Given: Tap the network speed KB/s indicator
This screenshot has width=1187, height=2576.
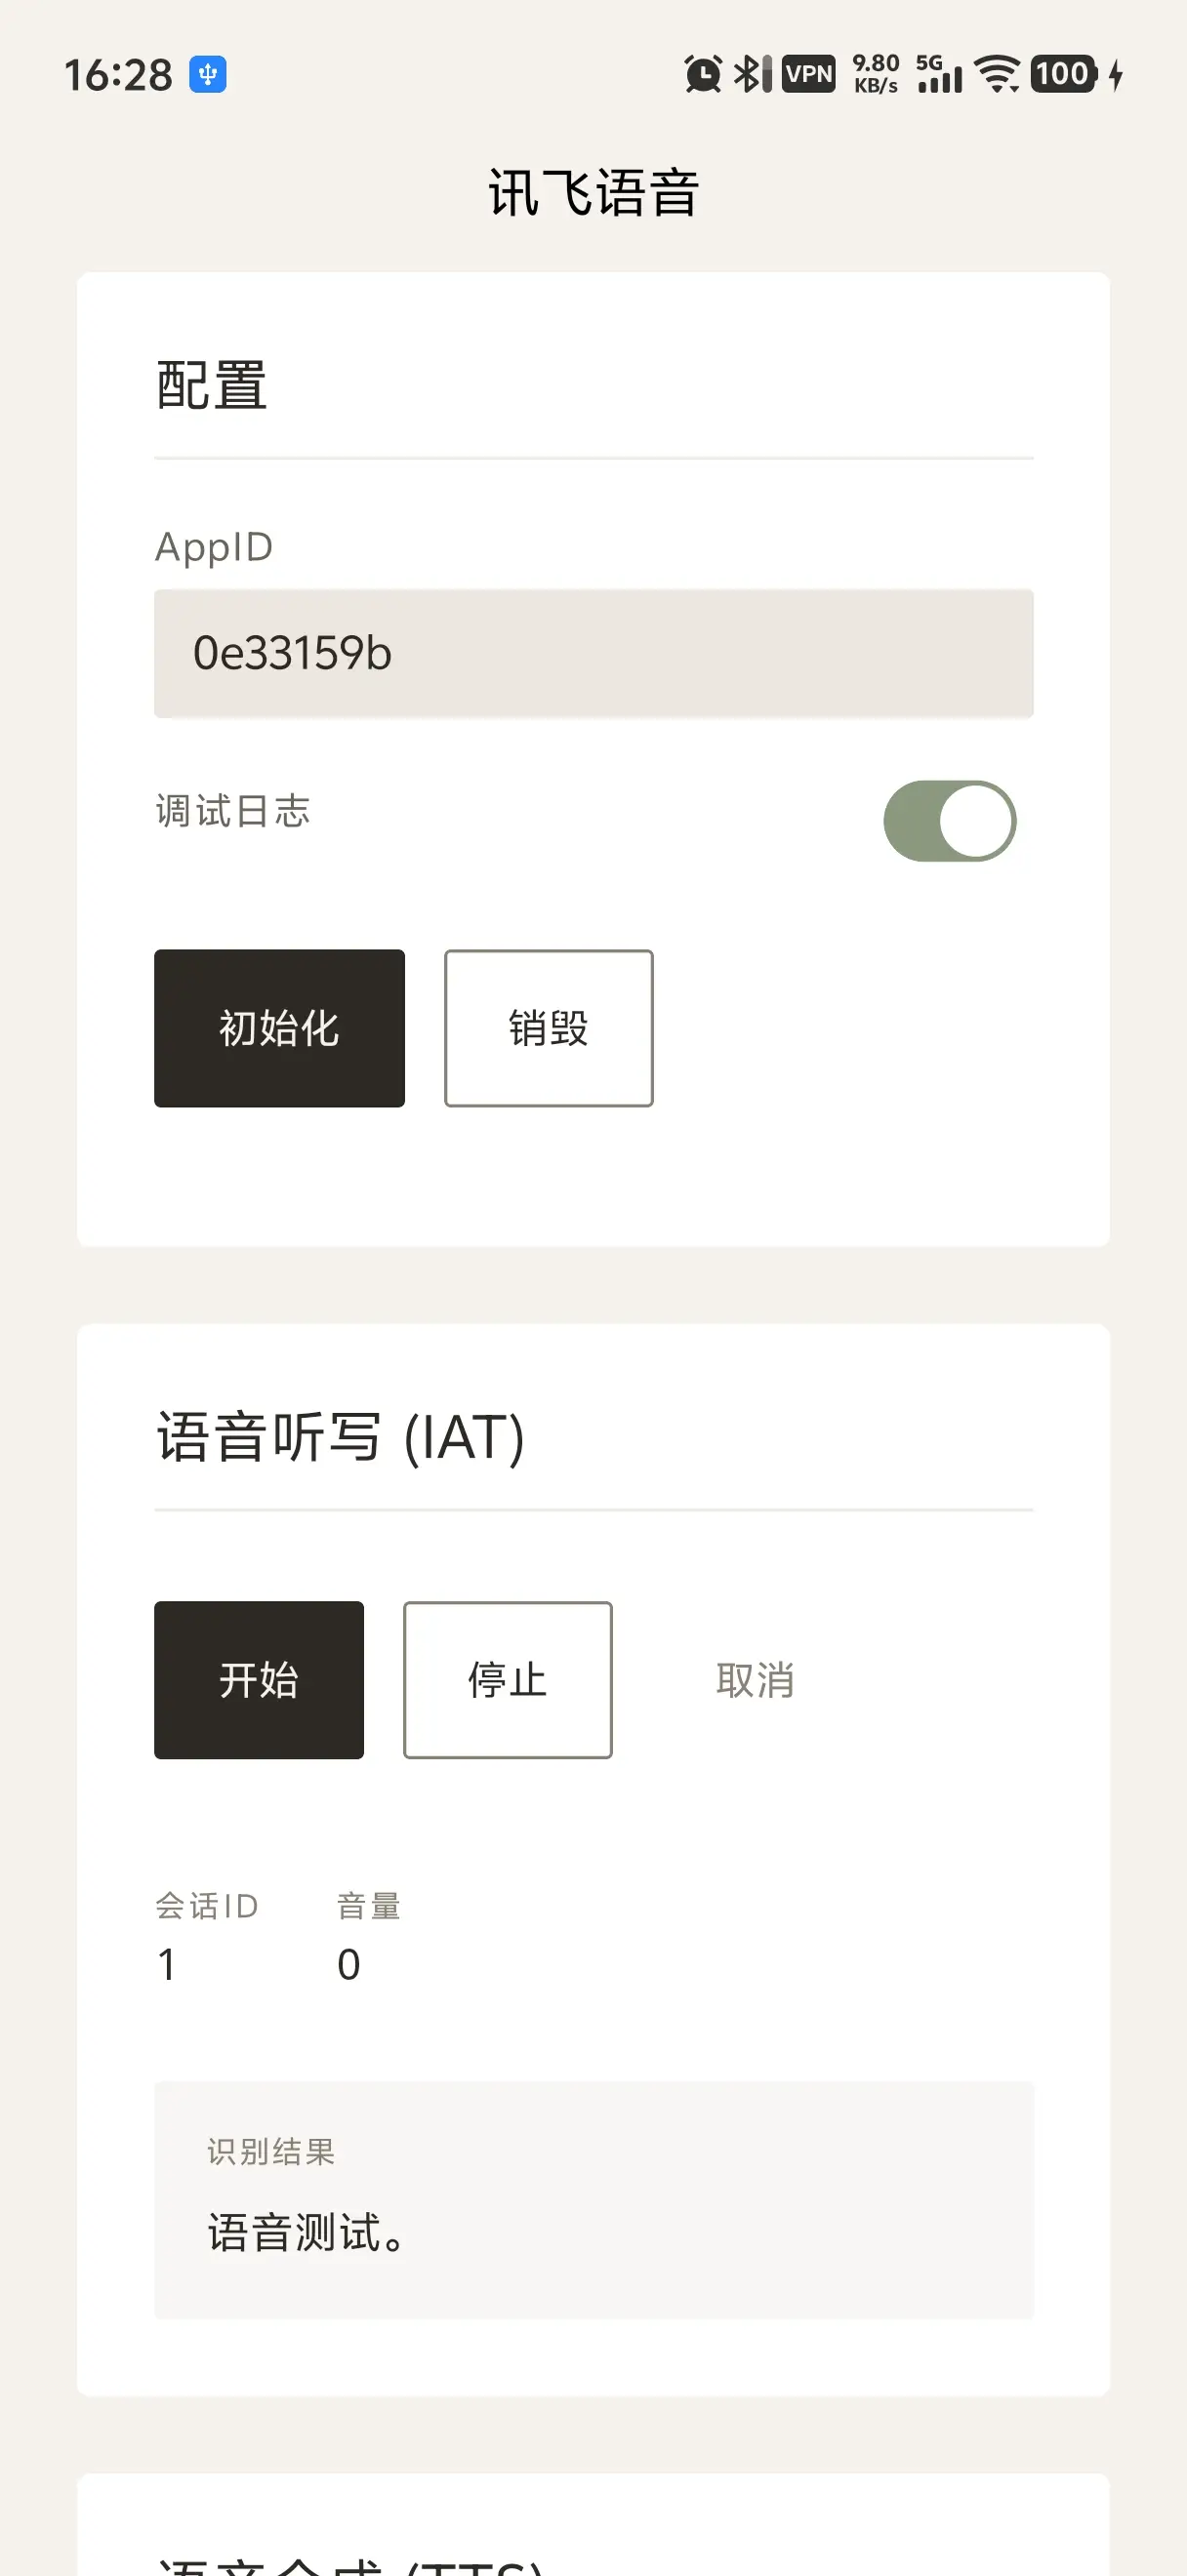Looking at the screenshot, I should [x=875, y=74].
